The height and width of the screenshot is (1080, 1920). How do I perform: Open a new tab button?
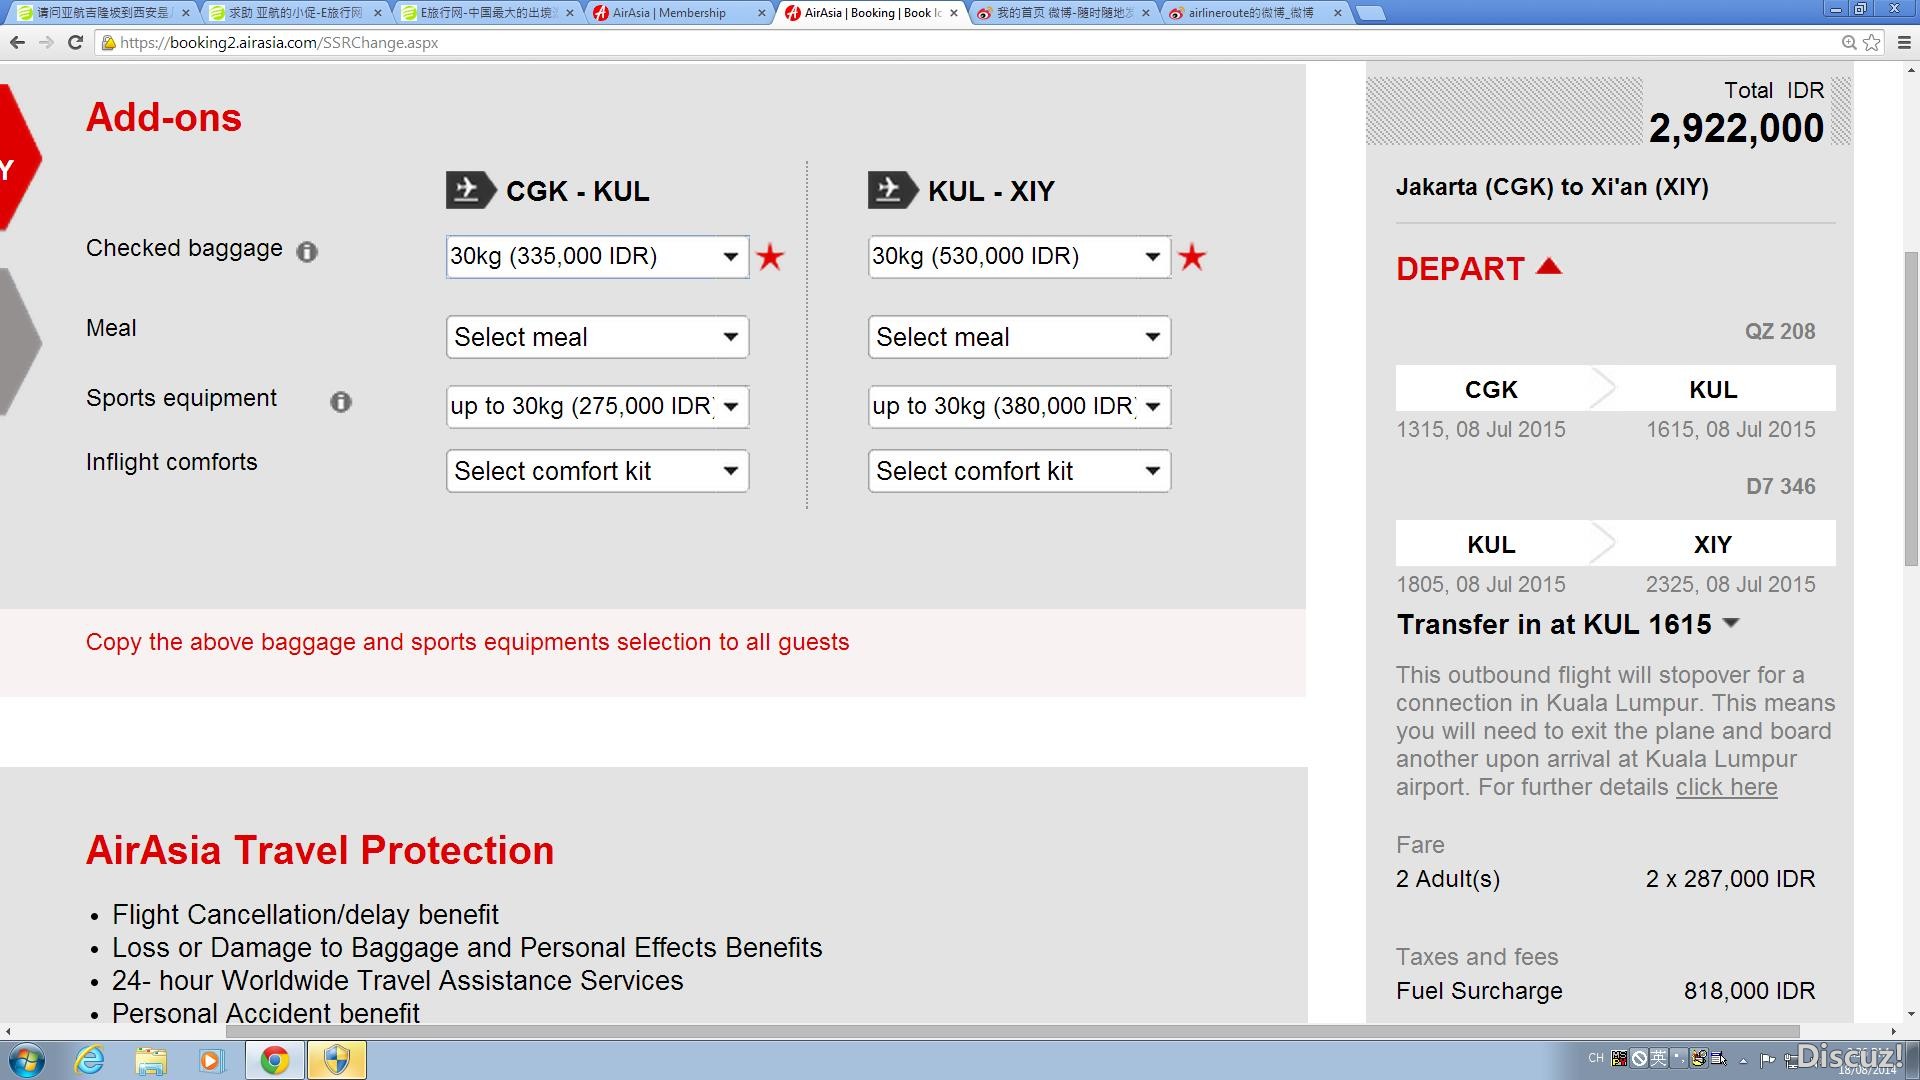[1371, 13]
